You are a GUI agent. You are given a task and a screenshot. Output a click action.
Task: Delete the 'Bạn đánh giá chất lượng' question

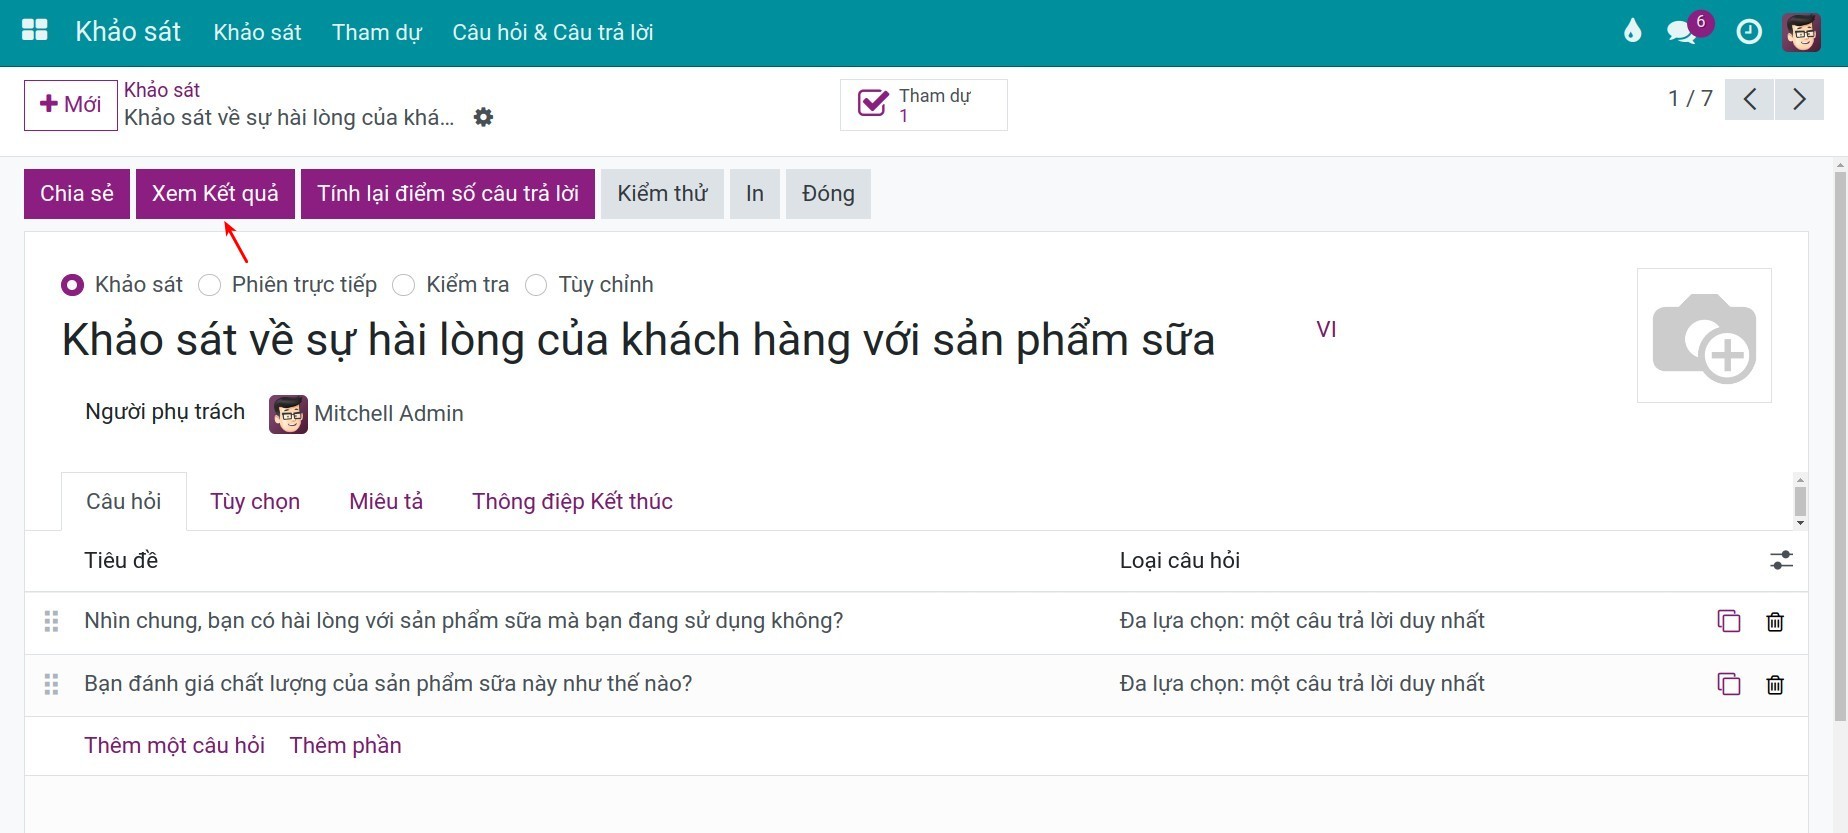pos(1775,684)
